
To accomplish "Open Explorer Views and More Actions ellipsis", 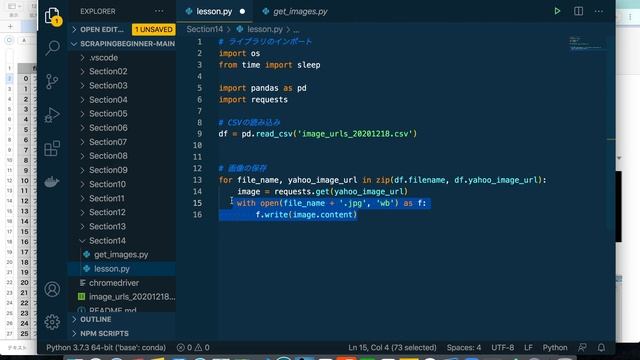I will point(159,11).
